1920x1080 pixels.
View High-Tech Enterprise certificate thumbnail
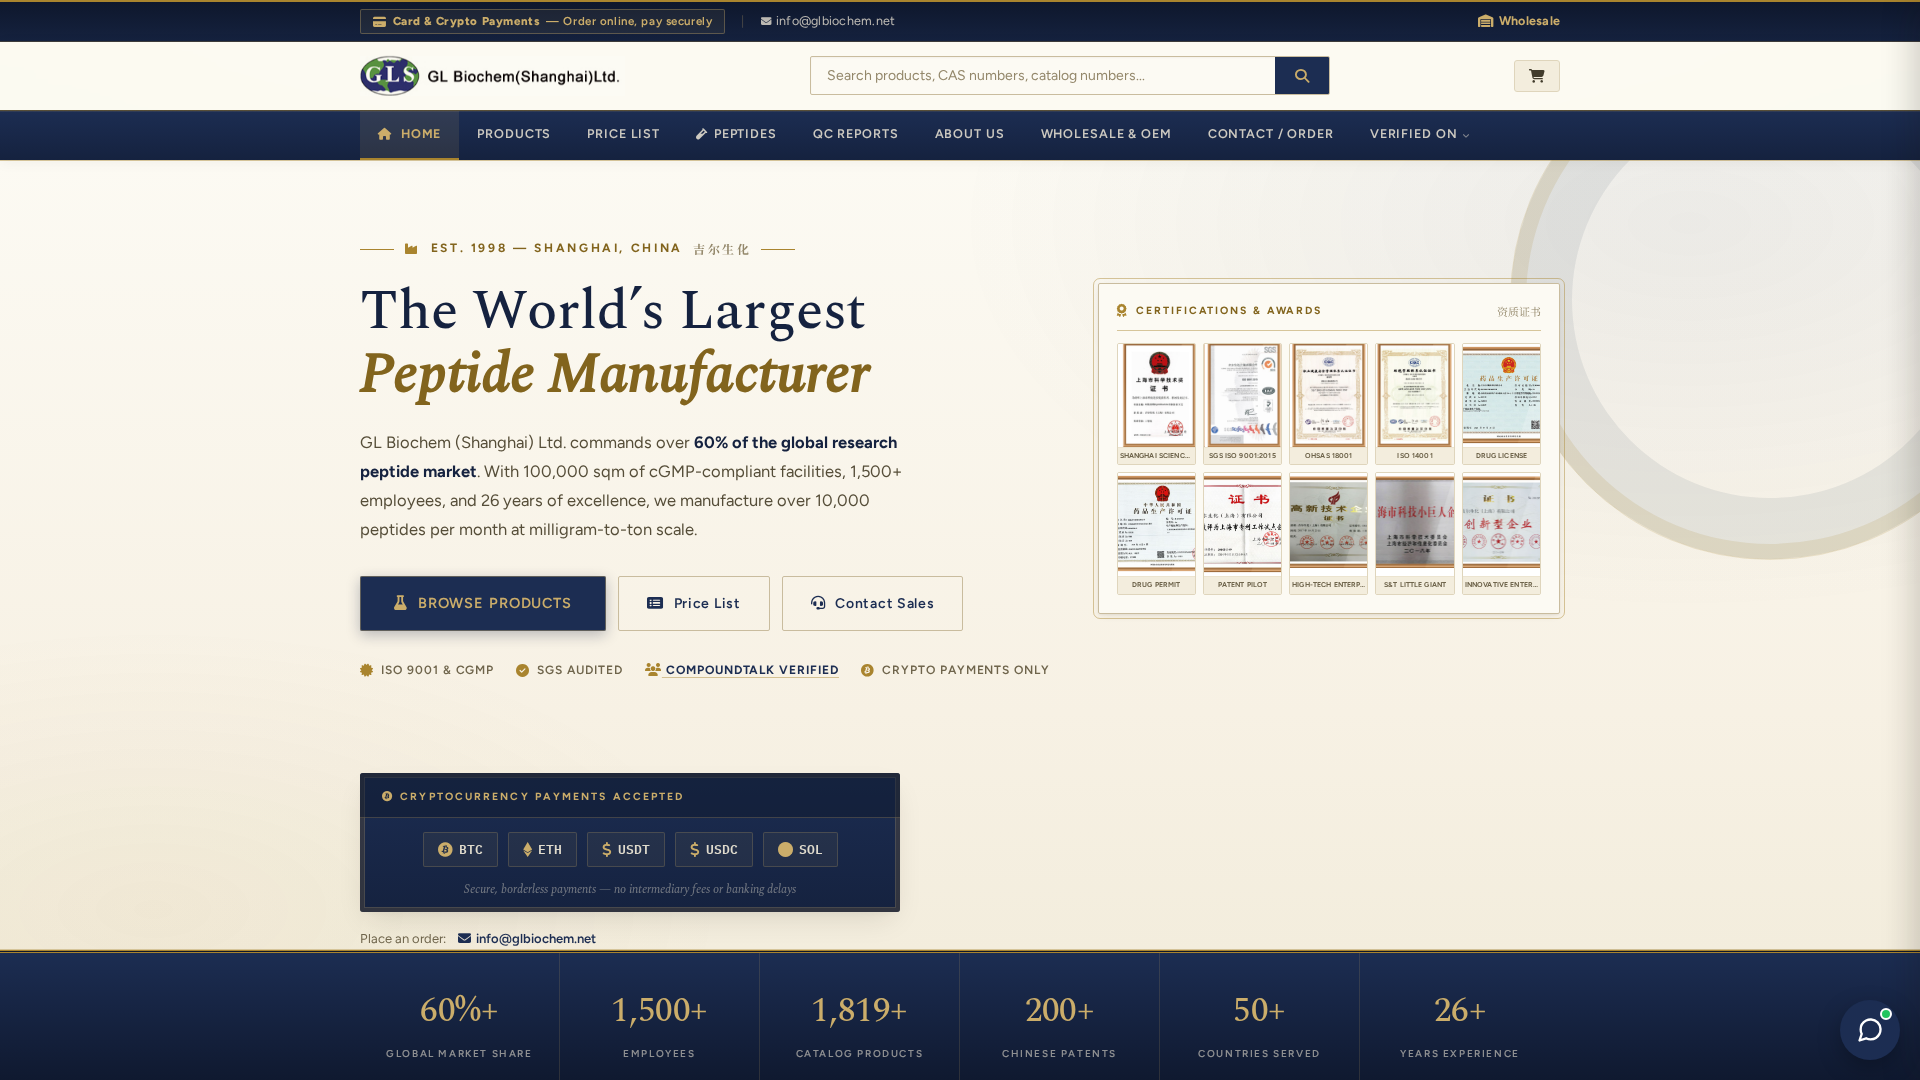[1328, 533]
